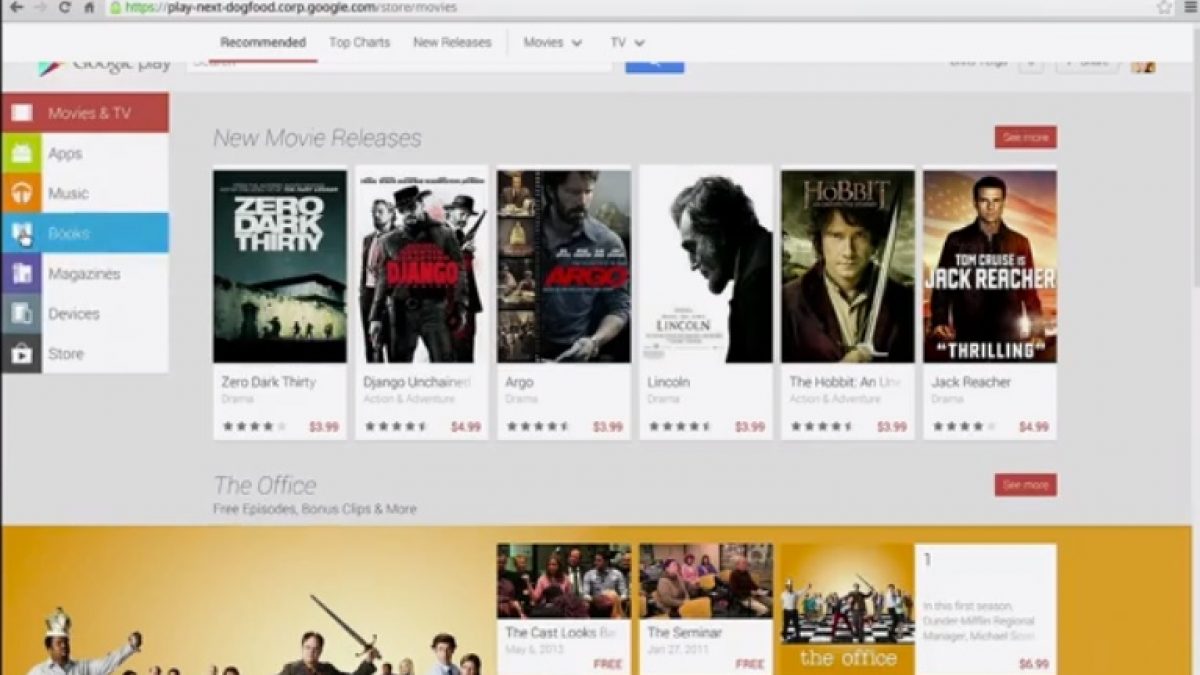Buy Jack Reacher for $4.99

1034,427
